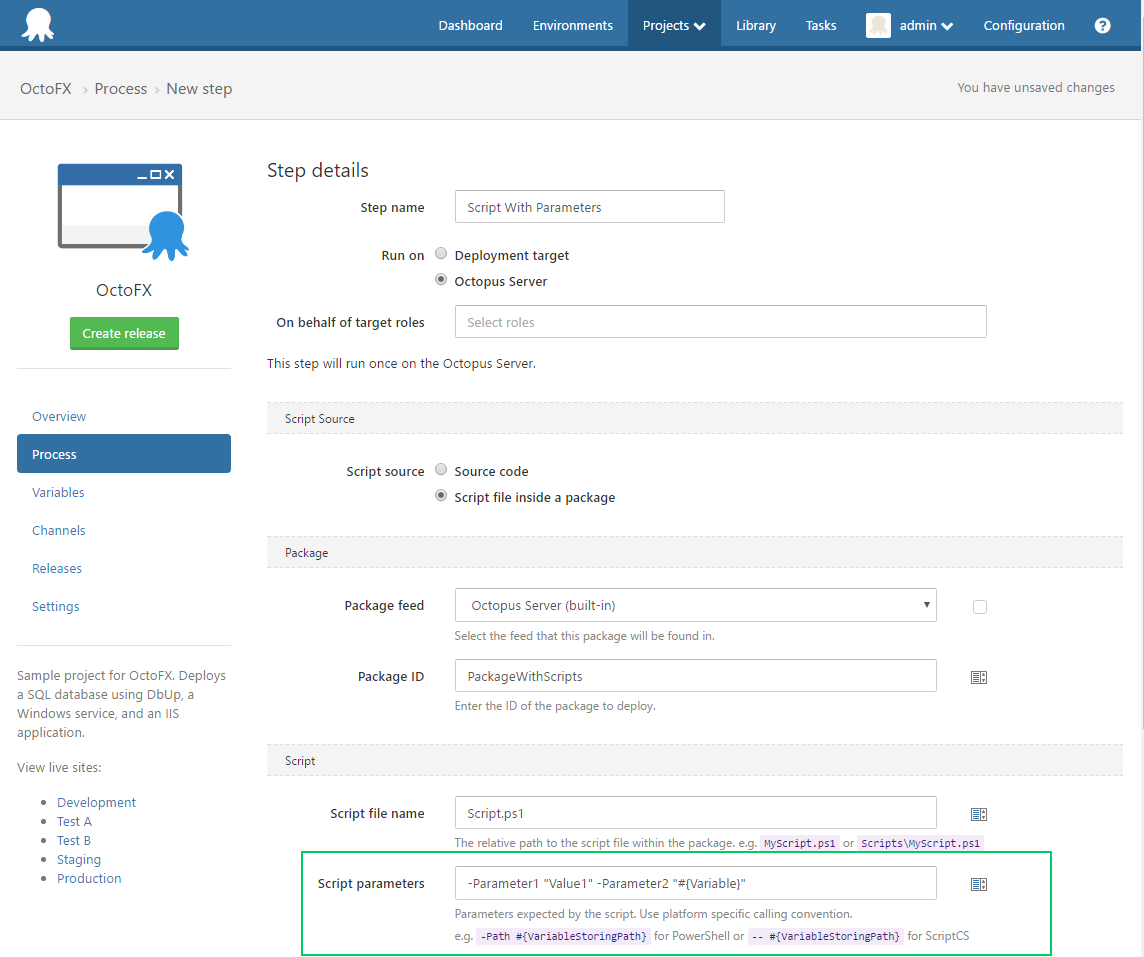Click variable binding icon beside Script file name
This screenshot has height=957, width=1144.
[x=979, y=815]
